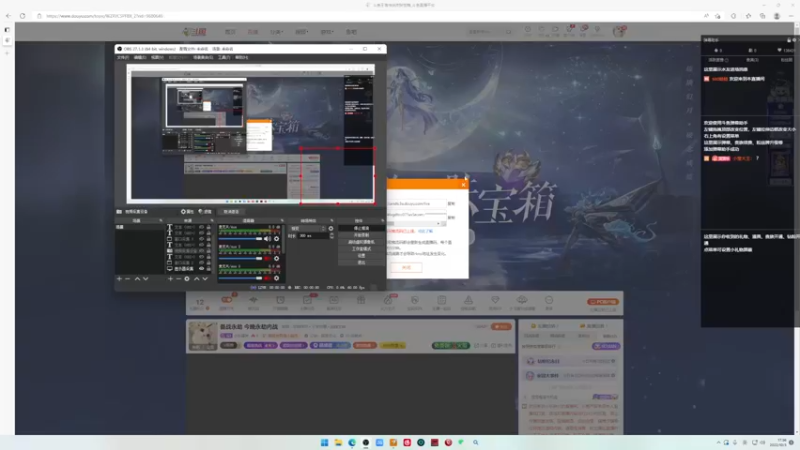This screenshot has height=450, width=800.
Task: Adjust the volume slider of 麦克风/Aux 2
Action: 240,258
